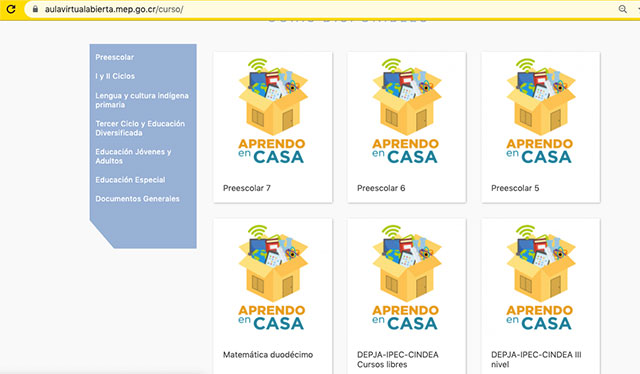Choose Tercer Ciclo y Educación Diversificada
This screenshot has height=374, width=640.
tap(140, 128)
